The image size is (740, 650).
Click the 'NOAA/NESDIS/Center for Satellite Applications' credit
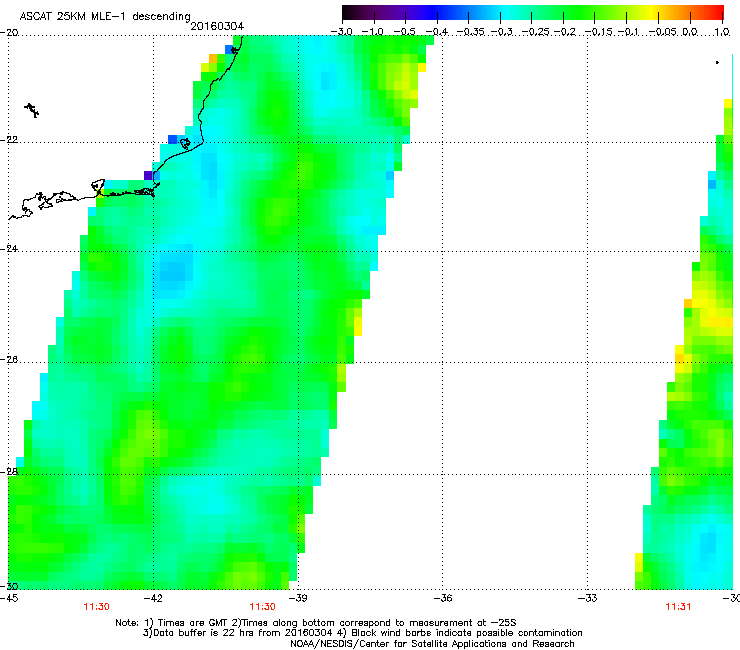pyautogui.click(x=432, y=644)
